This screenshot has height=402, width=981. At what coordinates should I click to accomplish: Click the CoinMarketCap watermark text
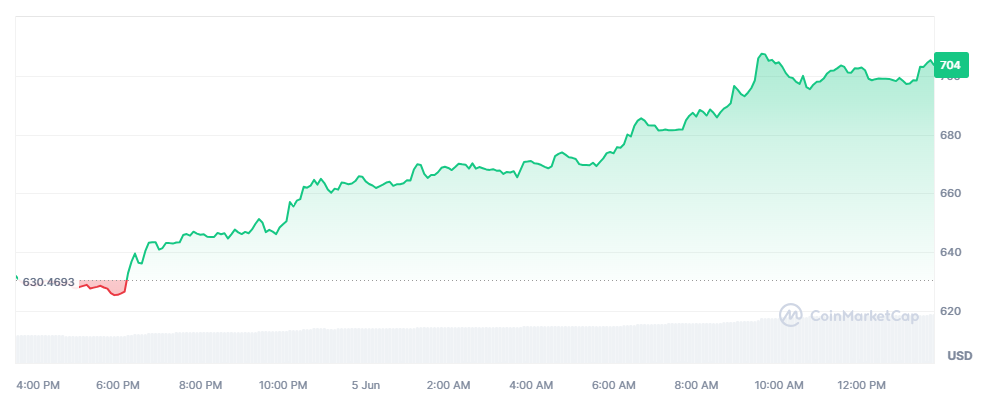tap(864, 317)
